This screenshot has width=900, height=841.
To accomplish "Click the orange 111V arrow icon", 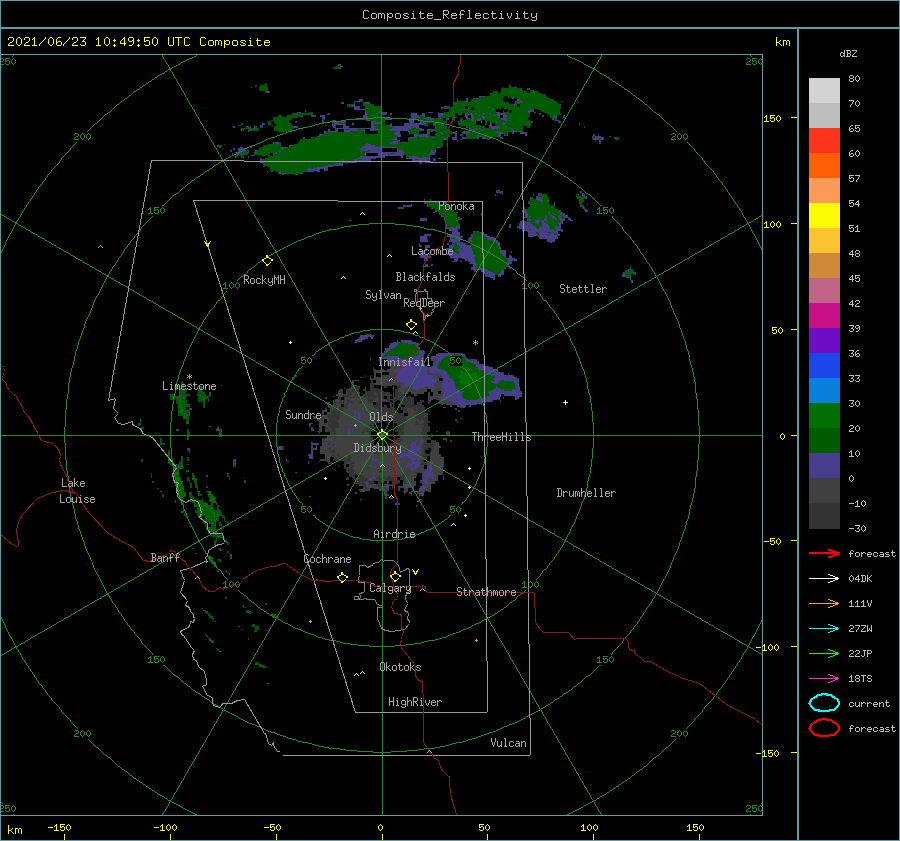I will pyautogui.click(x=824, y=603).
